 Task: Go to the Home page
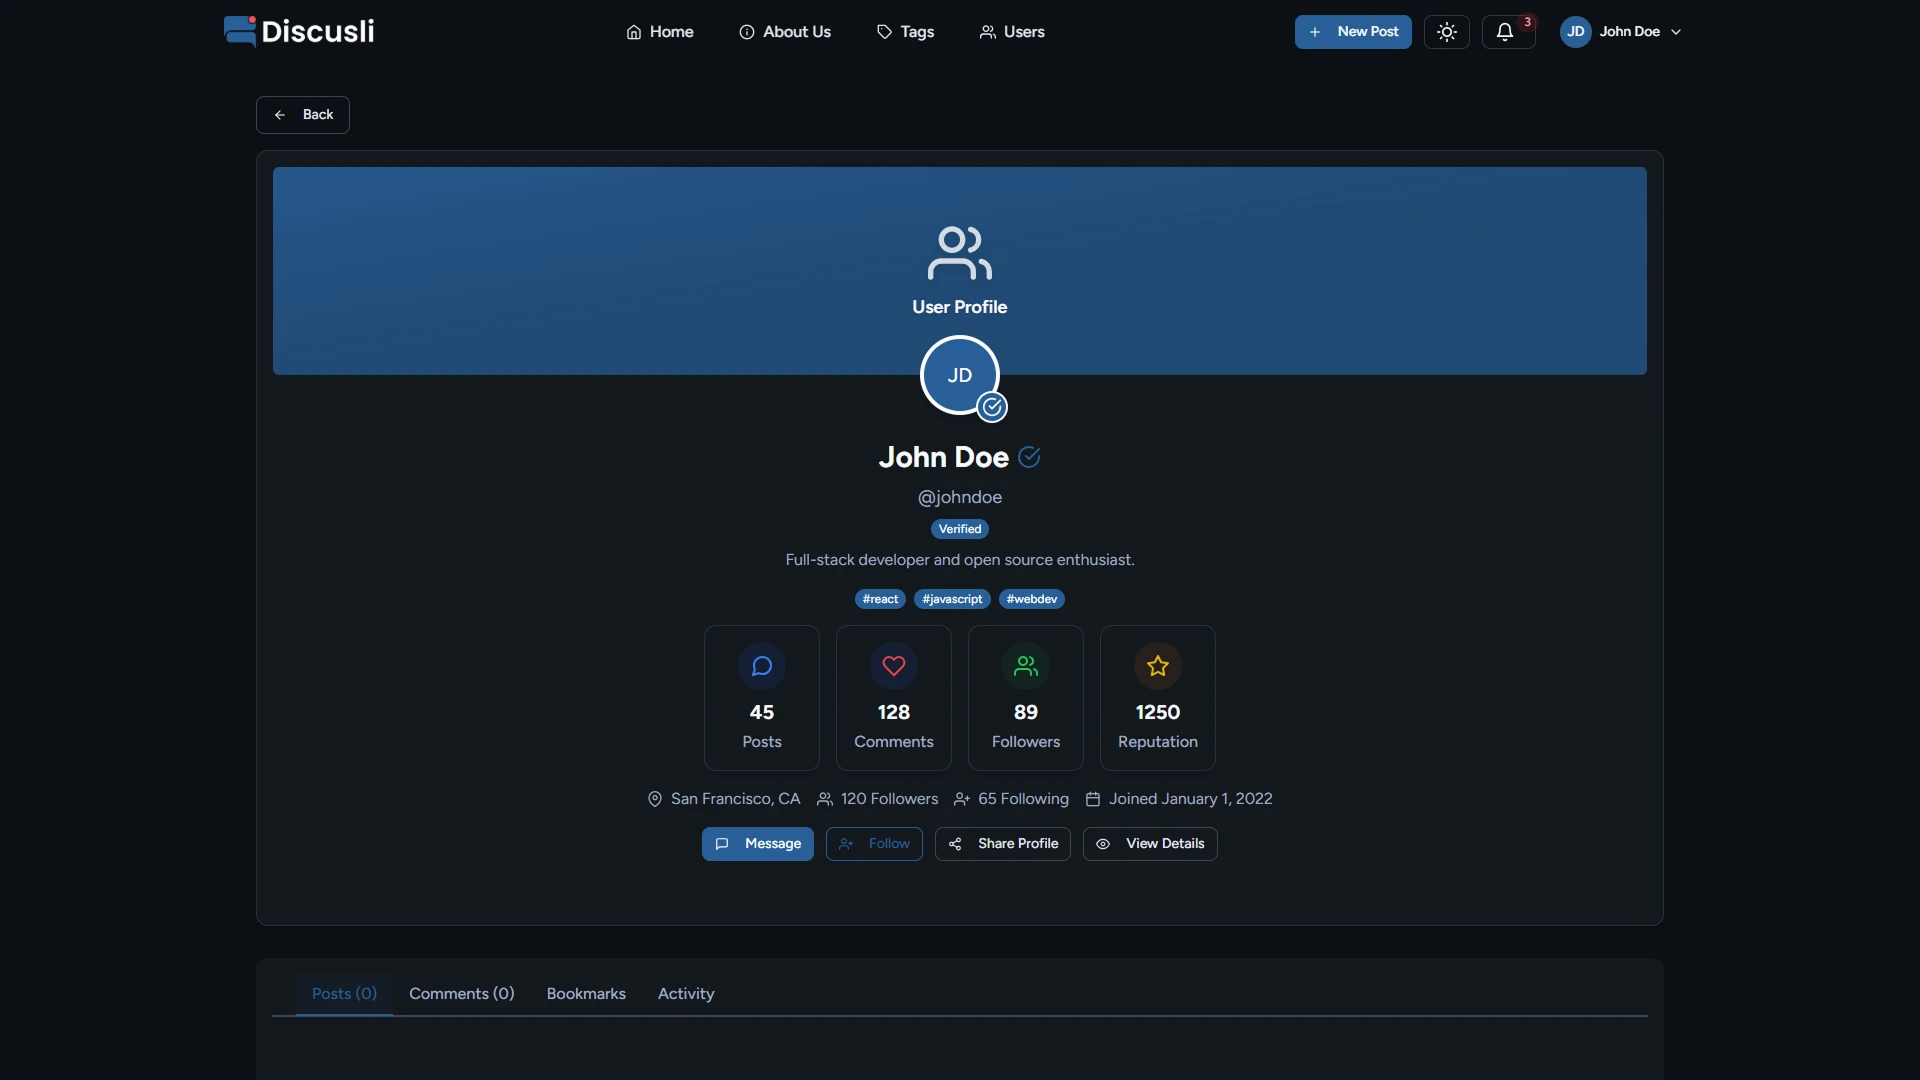pyautogui.click(x=660, y=32)
